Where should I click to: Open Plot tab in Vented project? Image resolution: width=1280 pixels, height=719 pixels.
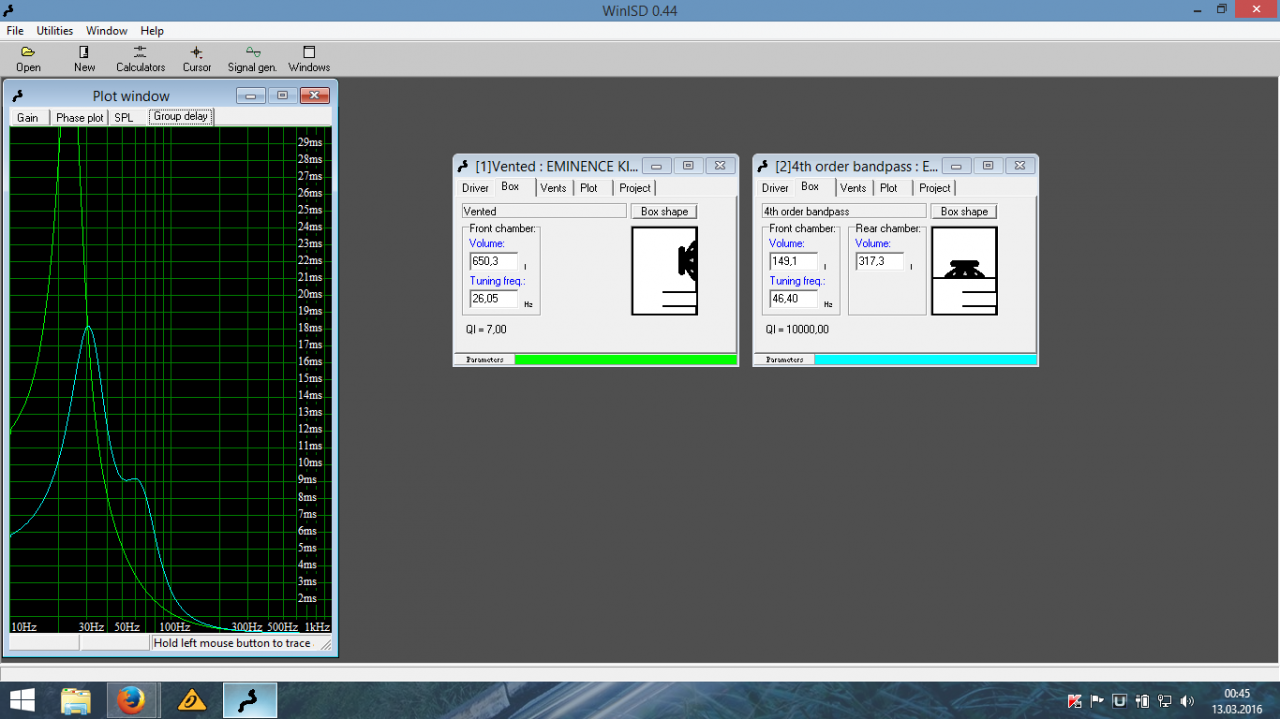point(589,188)
